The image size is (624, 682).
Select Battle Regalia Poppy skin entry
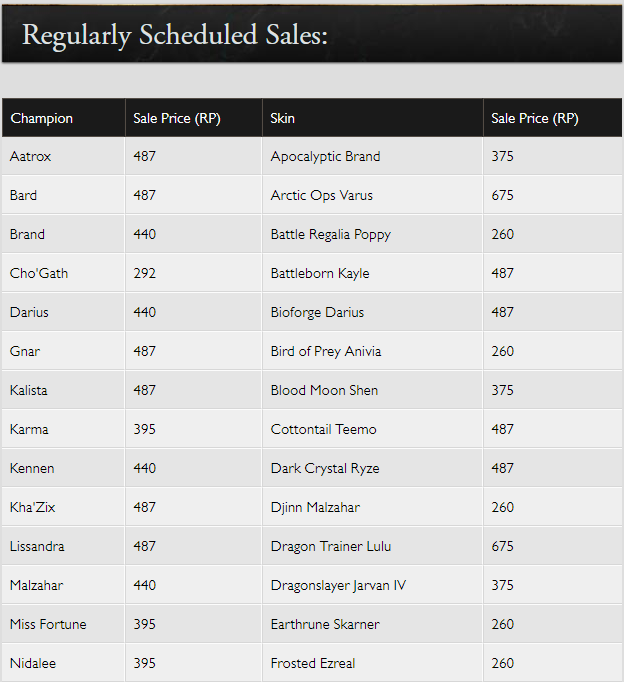[x=330, y=234]
